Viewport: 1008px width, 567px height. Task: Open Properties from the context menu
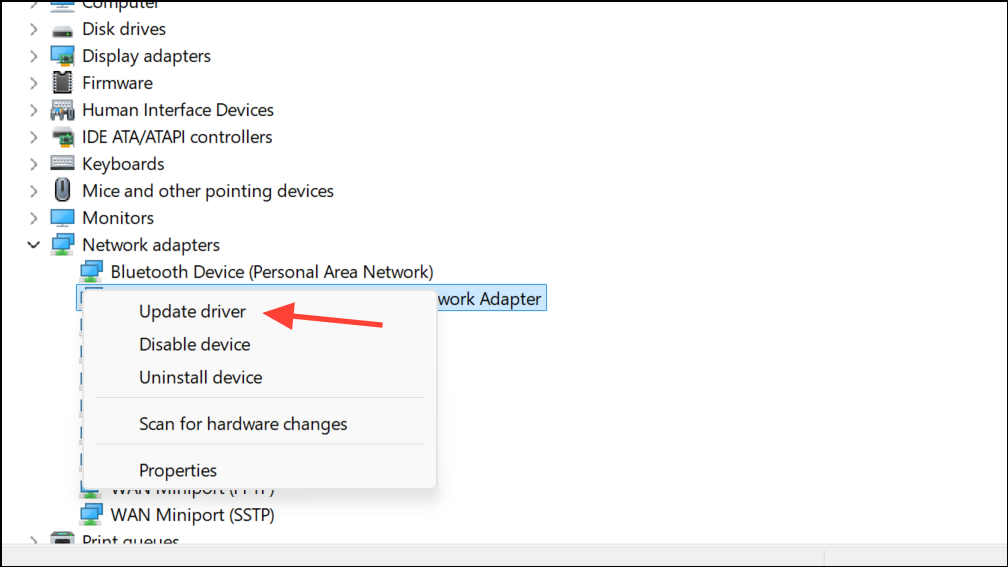[x=178, y=471]
